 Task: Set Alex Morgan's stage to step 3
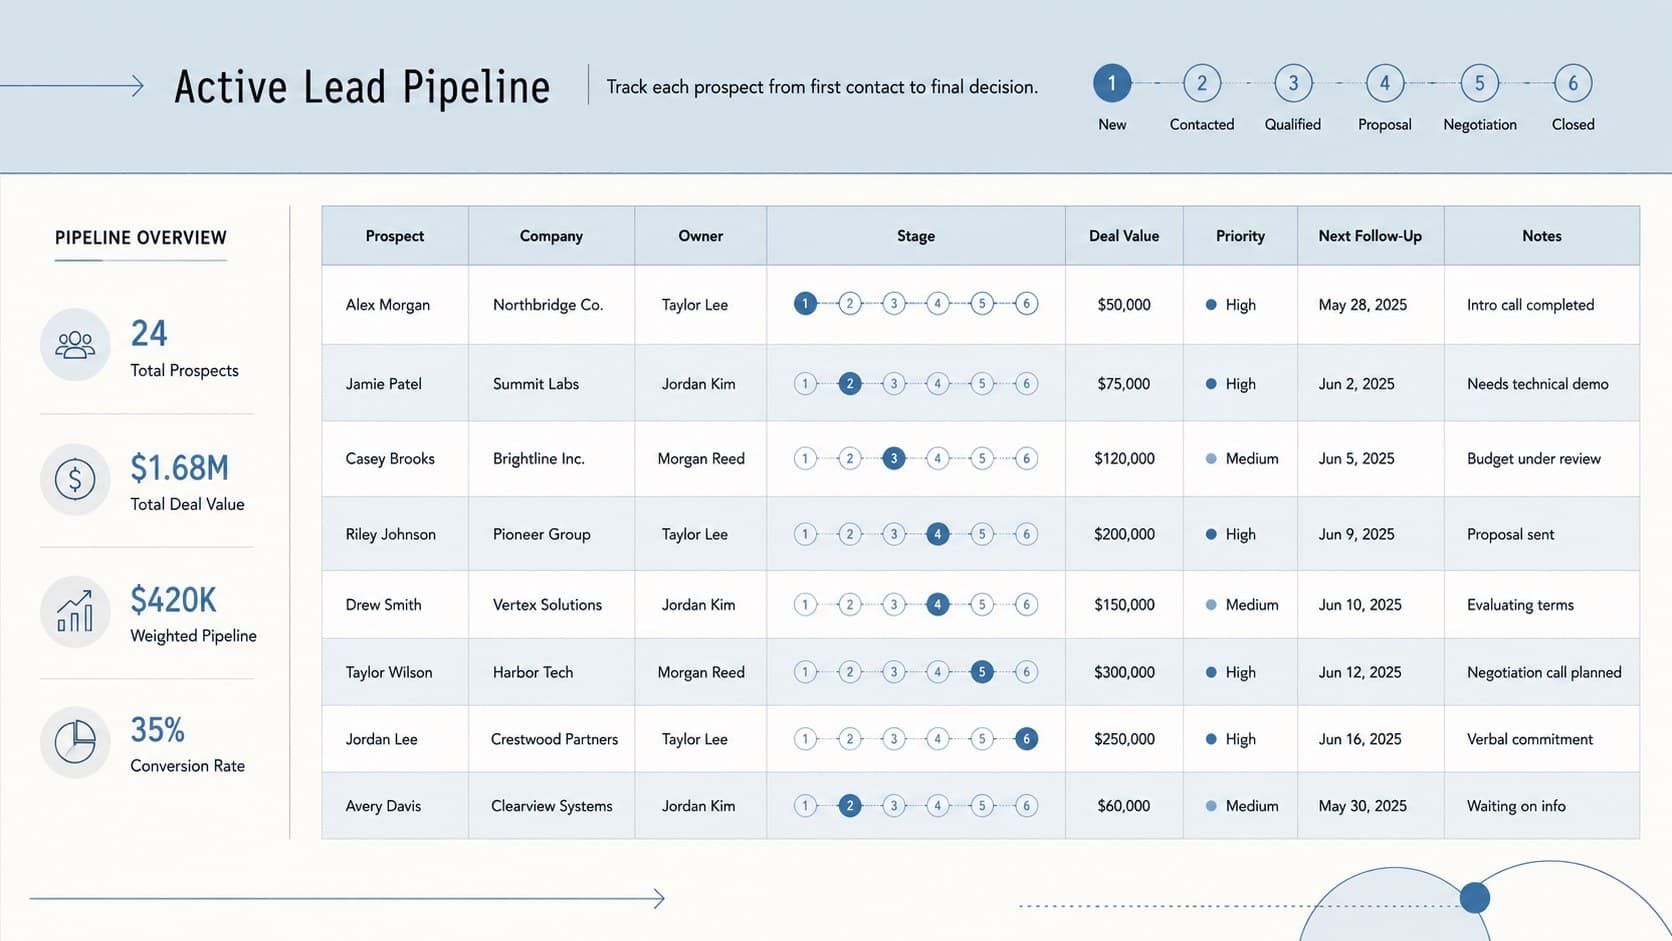pyautogui.click(x=894, y=303)
